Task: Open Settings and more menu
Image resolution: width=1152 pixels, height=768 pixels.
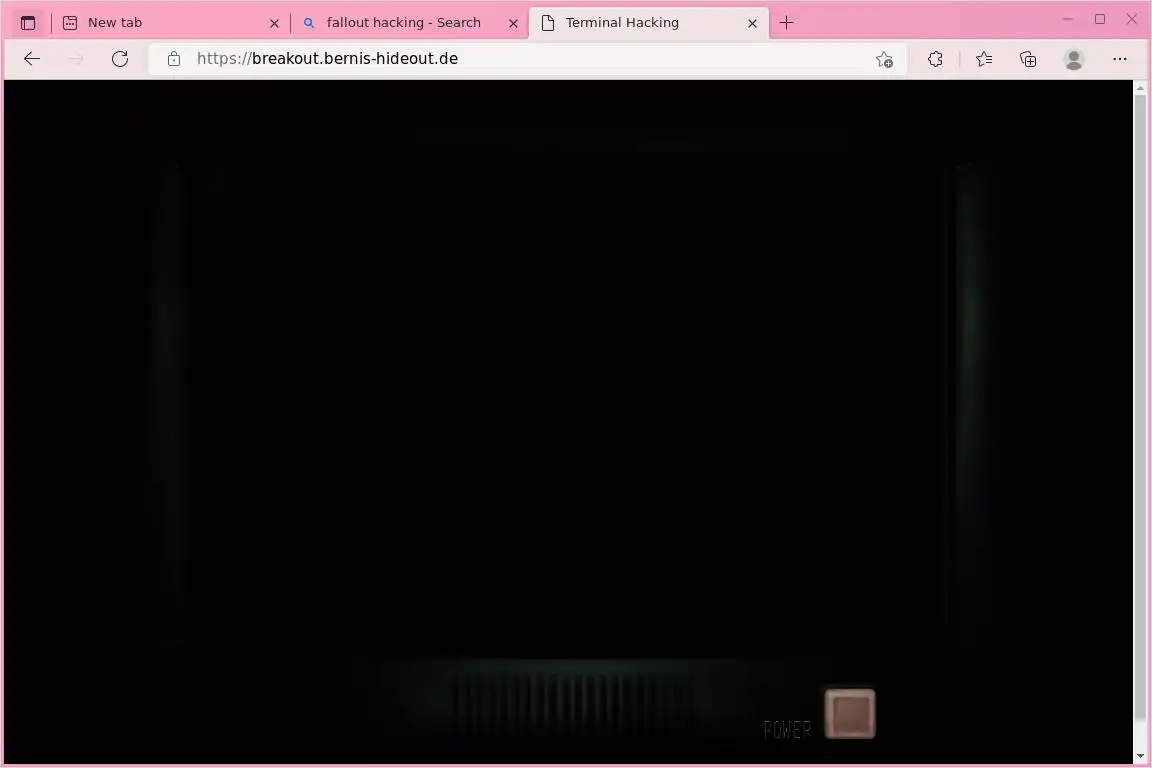Action: point(1120,60)
